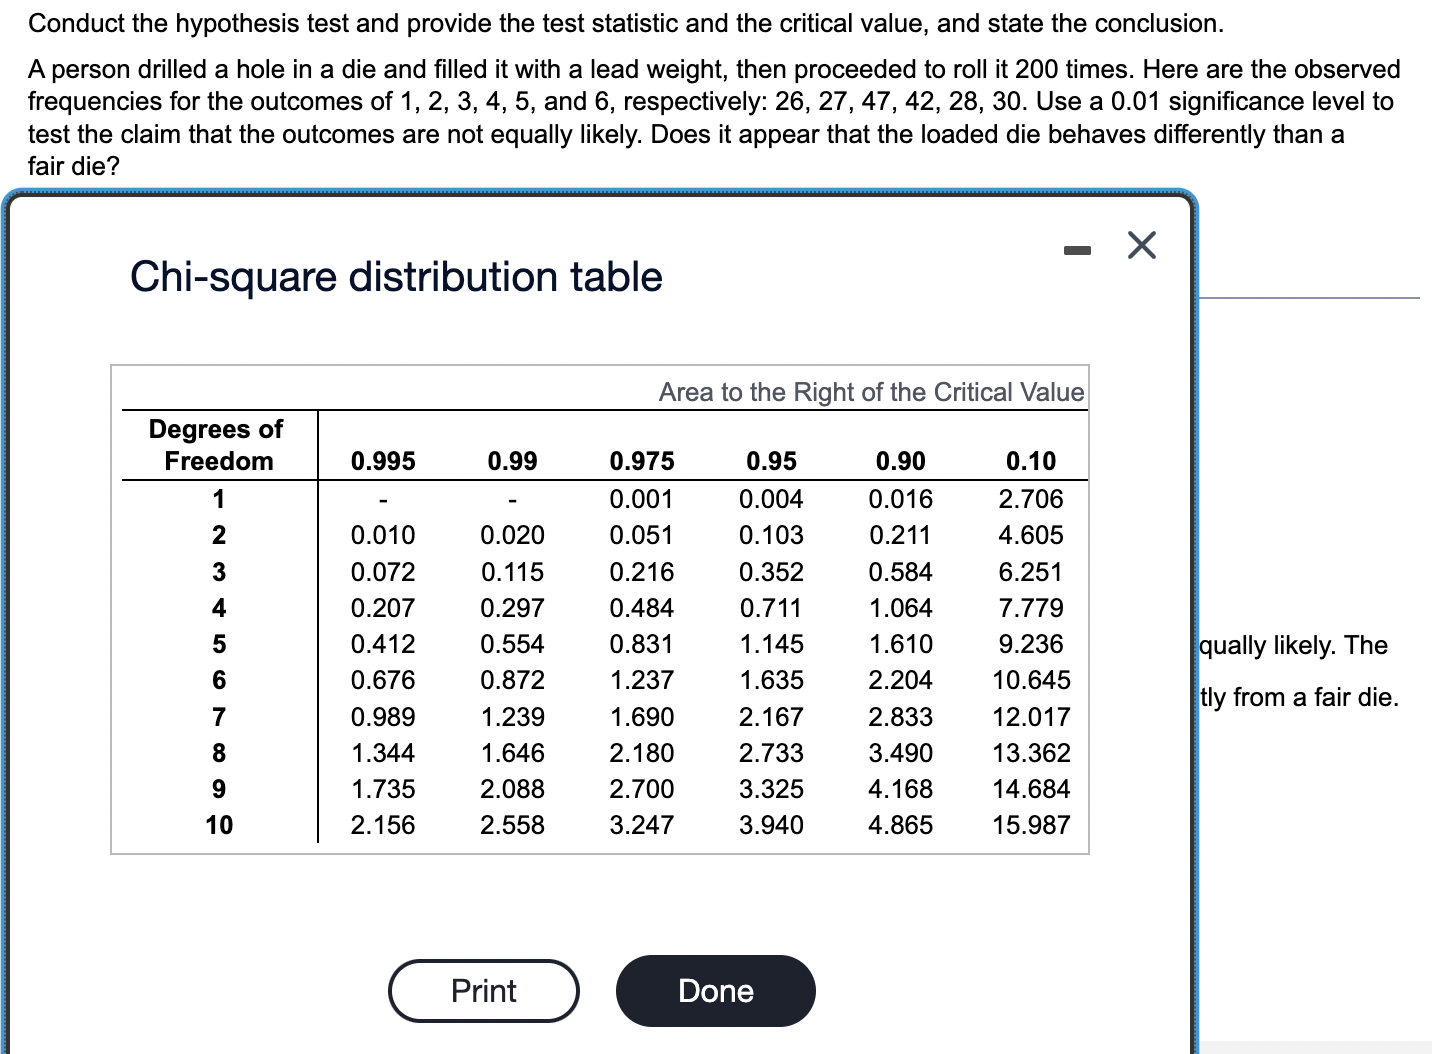Click the value 0.016 in the table
The height and width of the screenshot is (1054, 1432).
(900, 499)
